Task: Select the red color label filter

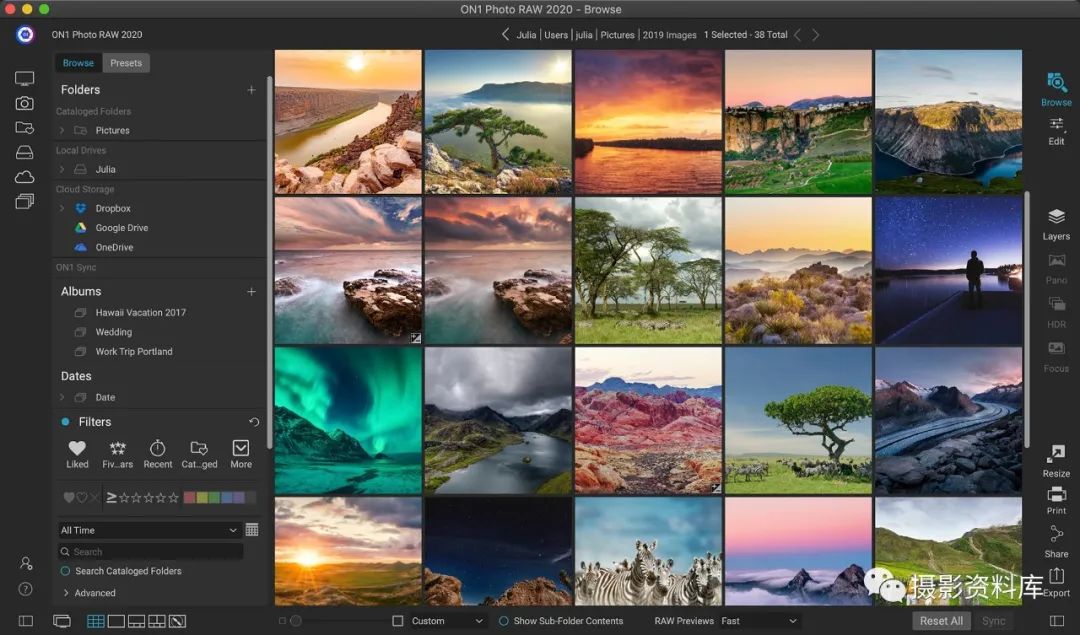Action: 191,497
